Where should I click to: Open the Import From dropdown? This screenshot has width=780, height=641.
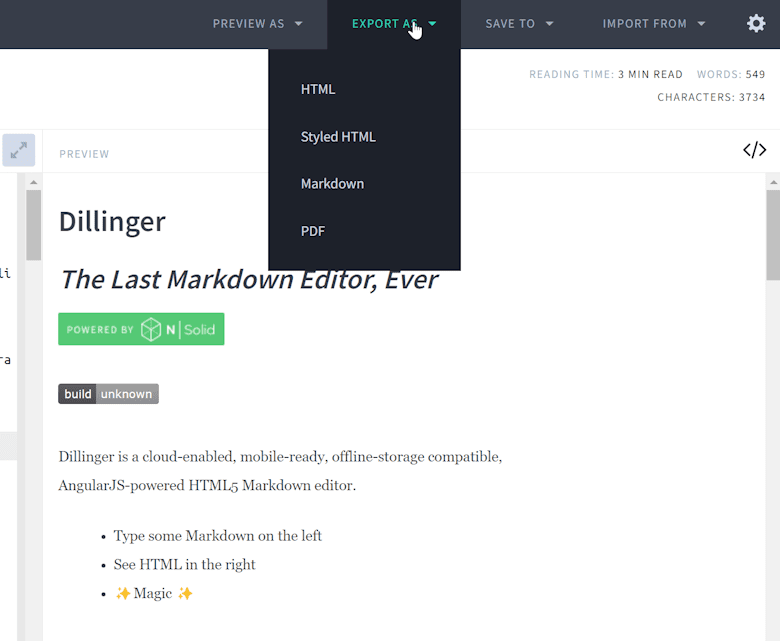coord(654,24)
